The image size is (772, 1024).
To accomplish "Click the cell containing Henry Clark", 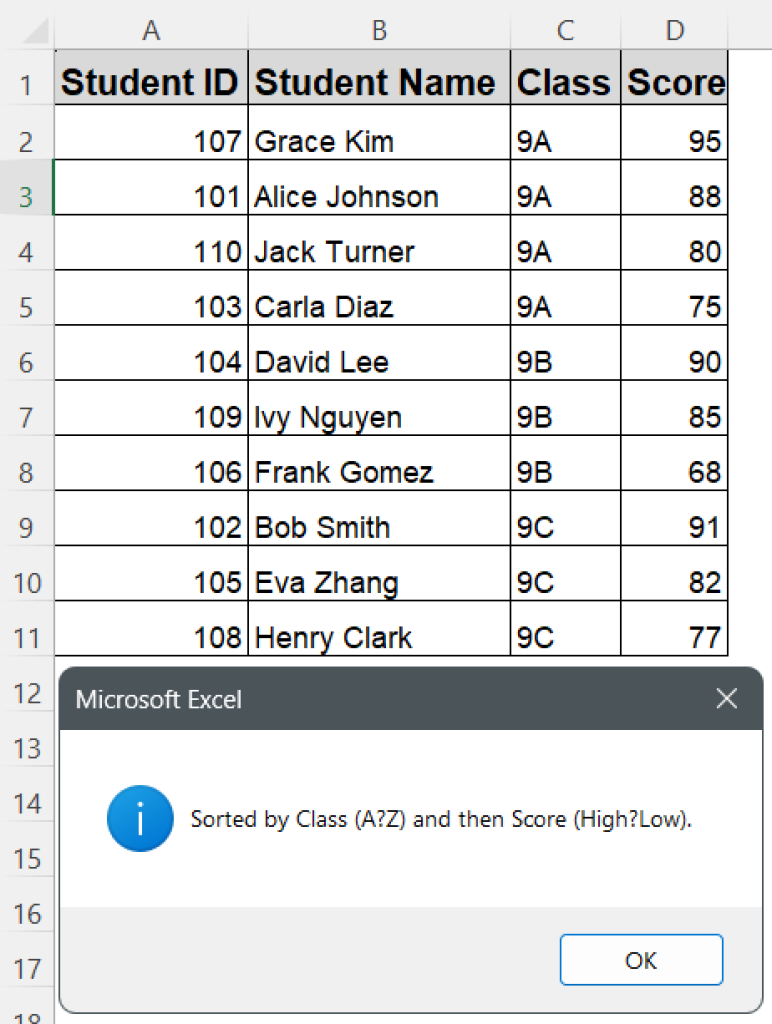I will [x=378, y=637].
